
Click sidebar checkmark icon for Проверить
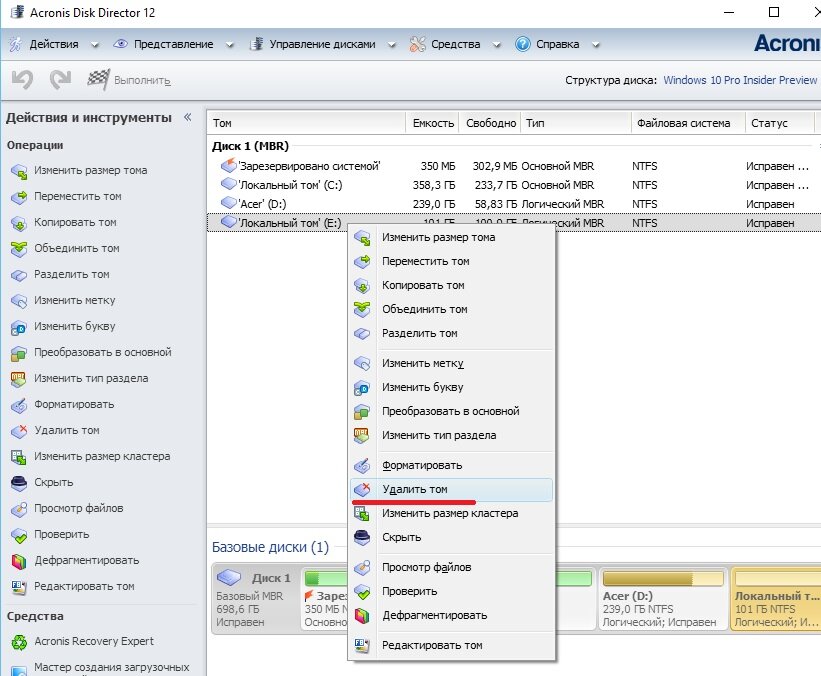tap(19, 535)
